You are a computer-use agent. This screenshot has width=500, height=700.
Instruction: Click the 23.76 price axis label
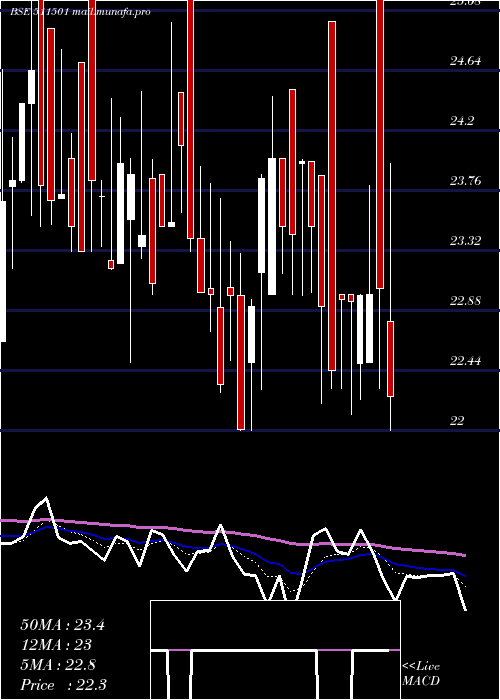coord(466,181)
